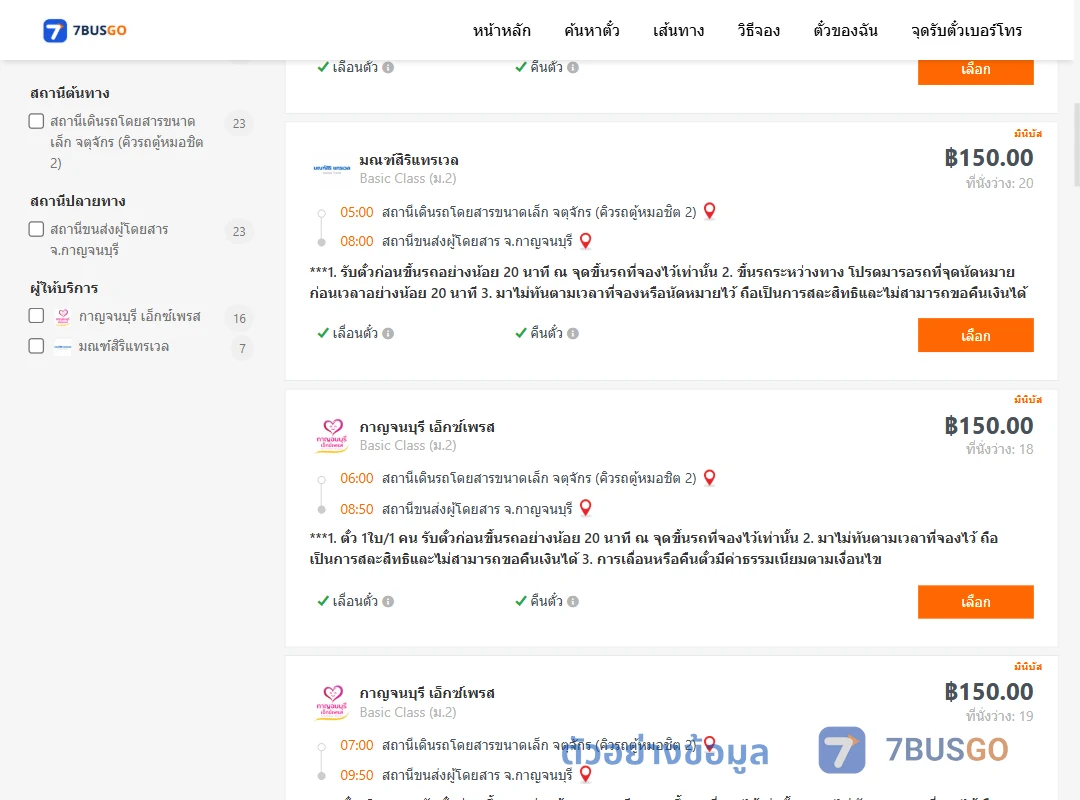Open the เลื่อนตั๋ว info icon in the topmost partial card
Viewport: 1080px width, 800px height.
[x=388, y=68]
